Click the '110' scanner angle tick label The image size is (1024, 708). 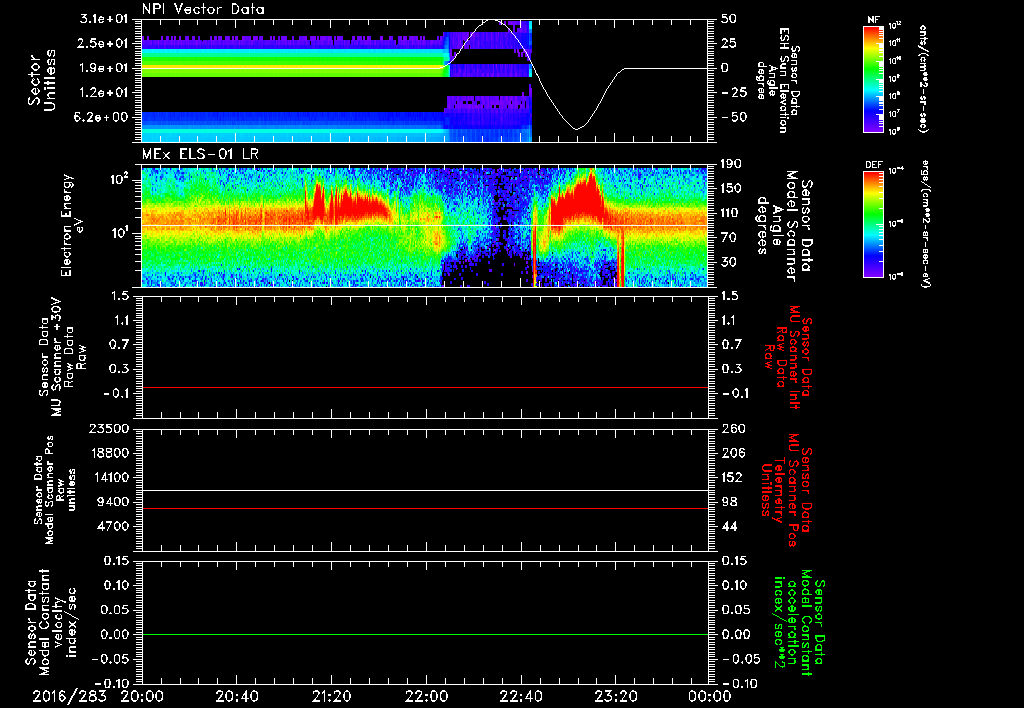(x=730, y=213)
